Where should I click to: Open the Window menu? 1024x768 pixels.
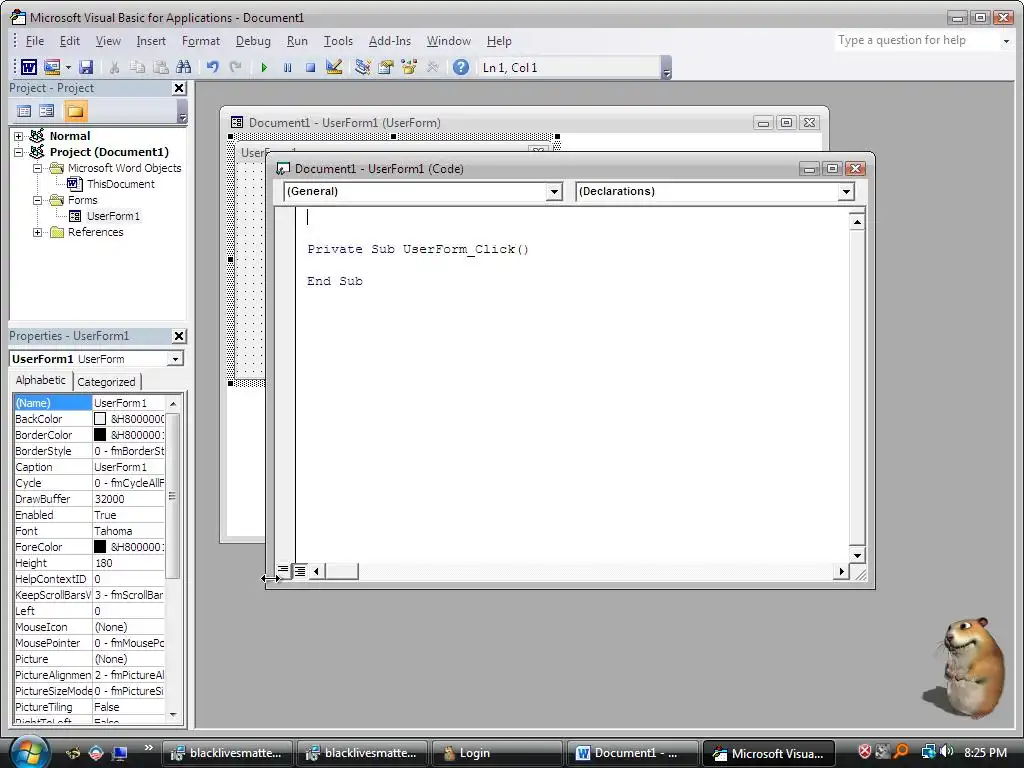pyautogui.click(x=449, y=40)
